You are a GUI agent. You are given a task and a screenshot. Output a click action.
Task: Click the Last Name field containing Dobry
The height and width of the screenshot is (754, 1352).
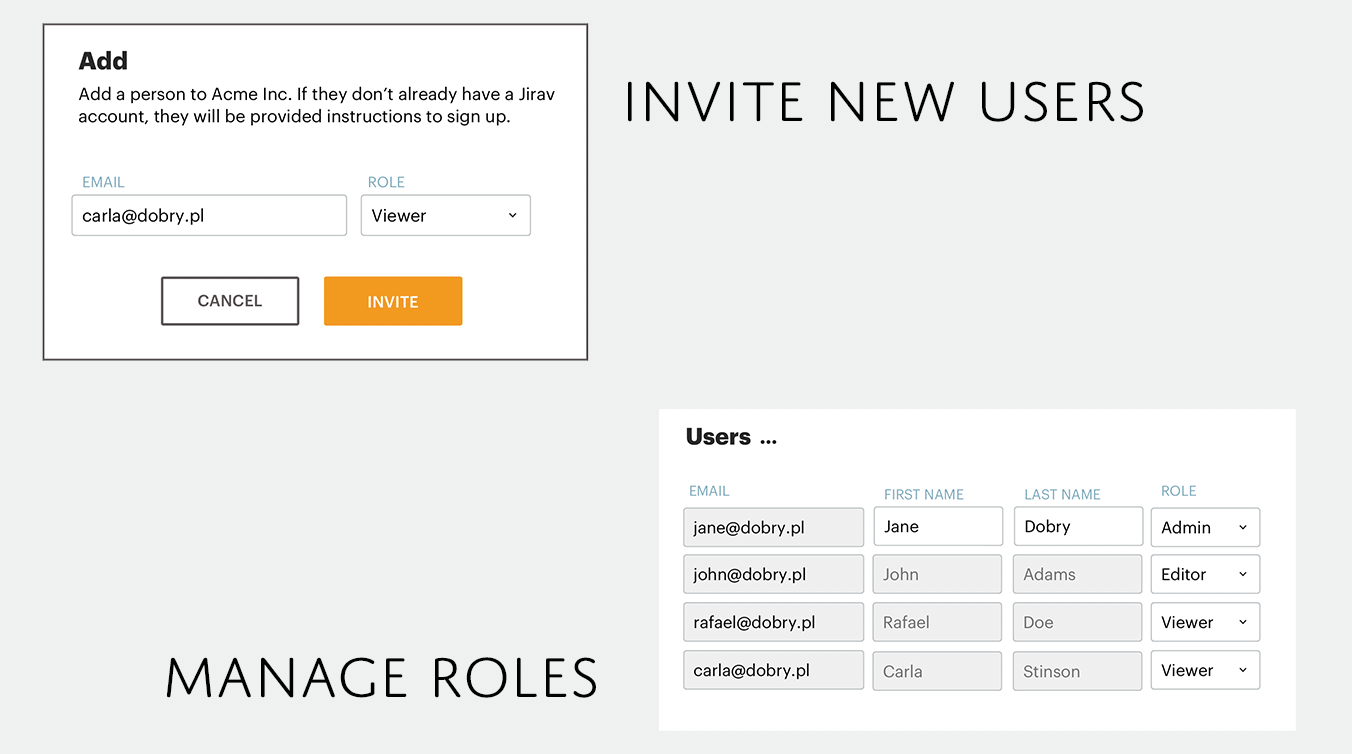pyautogui.click(x=1078, y=526)
